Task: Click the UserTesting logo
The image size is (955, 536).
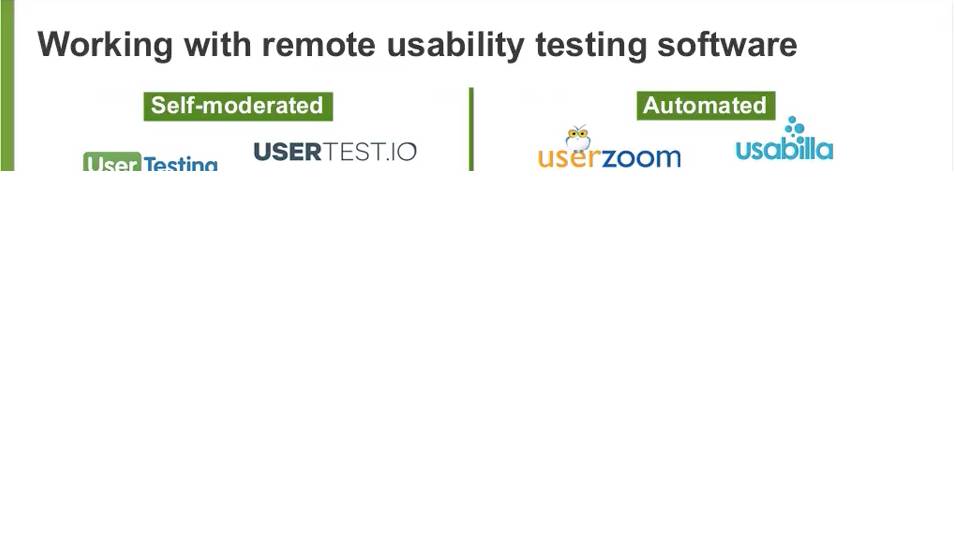Action: 150,162
